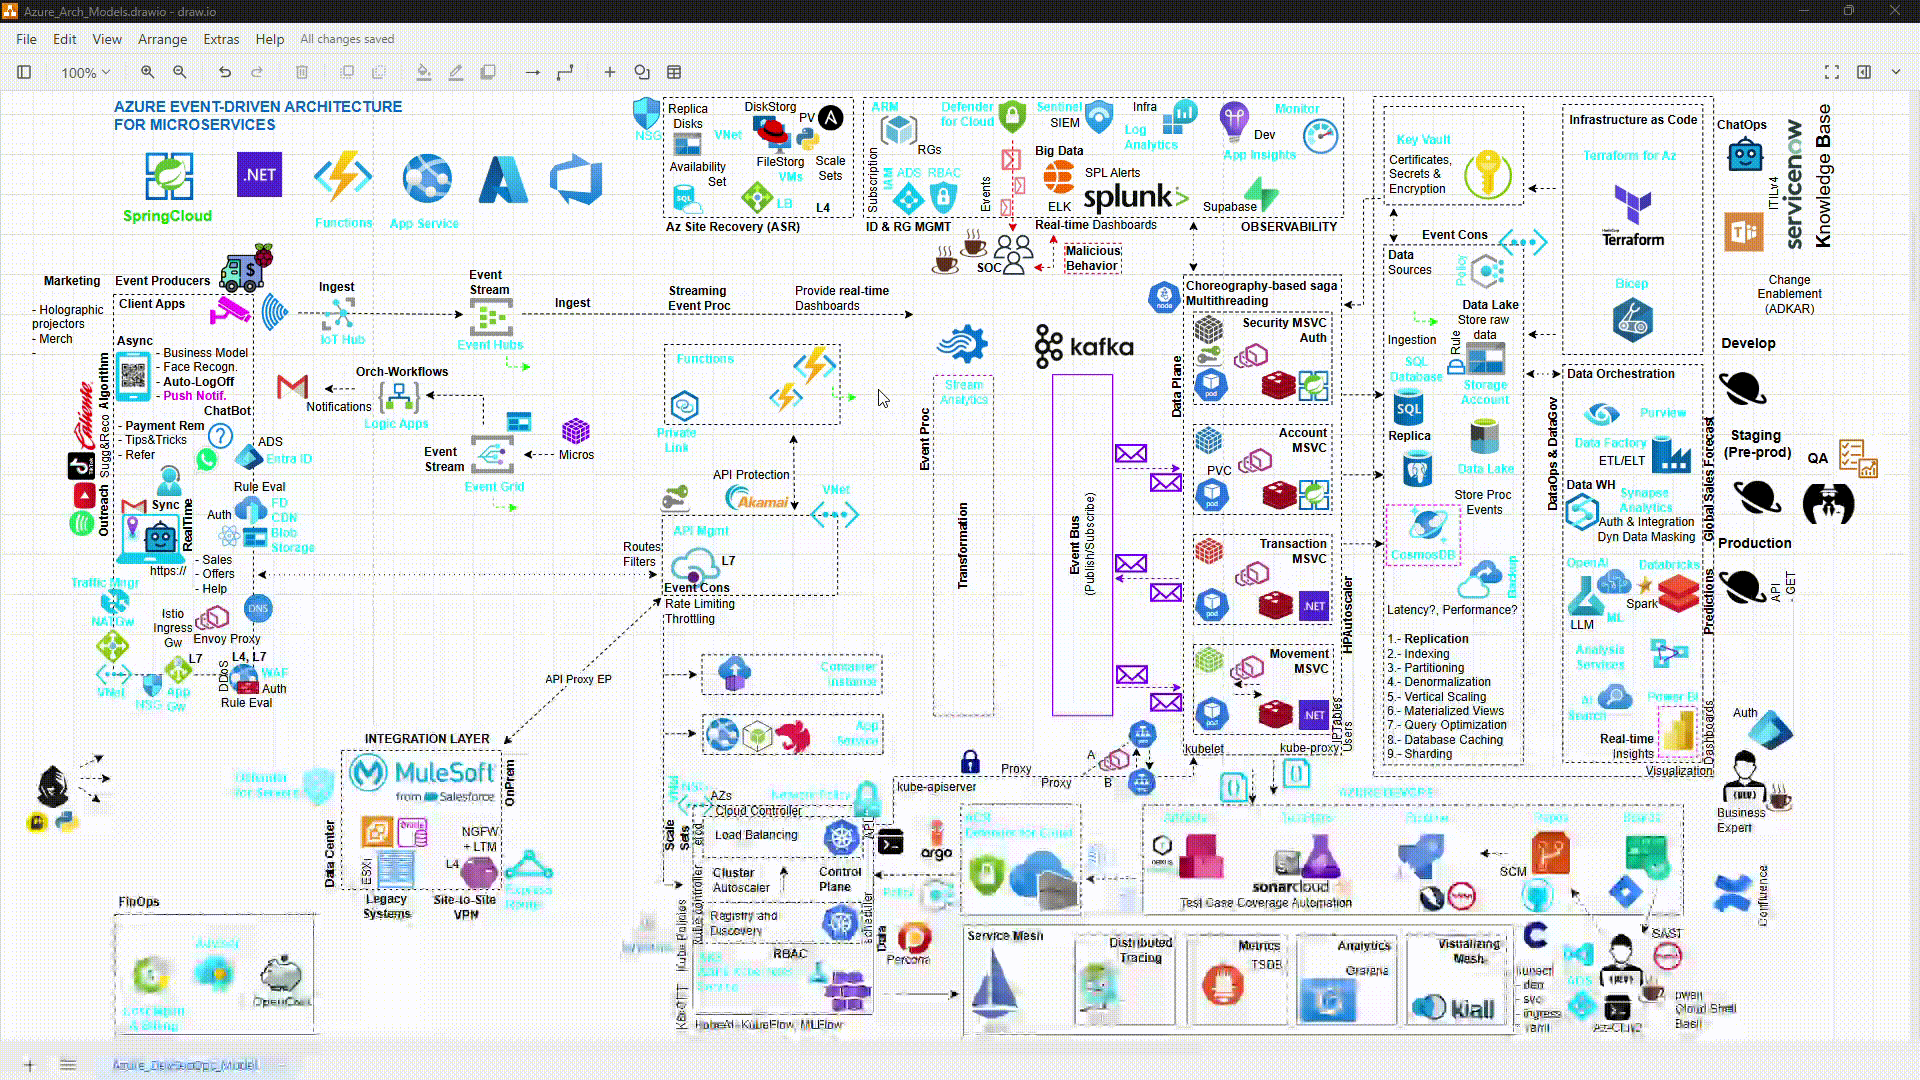1920x1080 pixels.
Task: Insert a table from toolbar
Action: pyautogui.click(x=674, y=72)
